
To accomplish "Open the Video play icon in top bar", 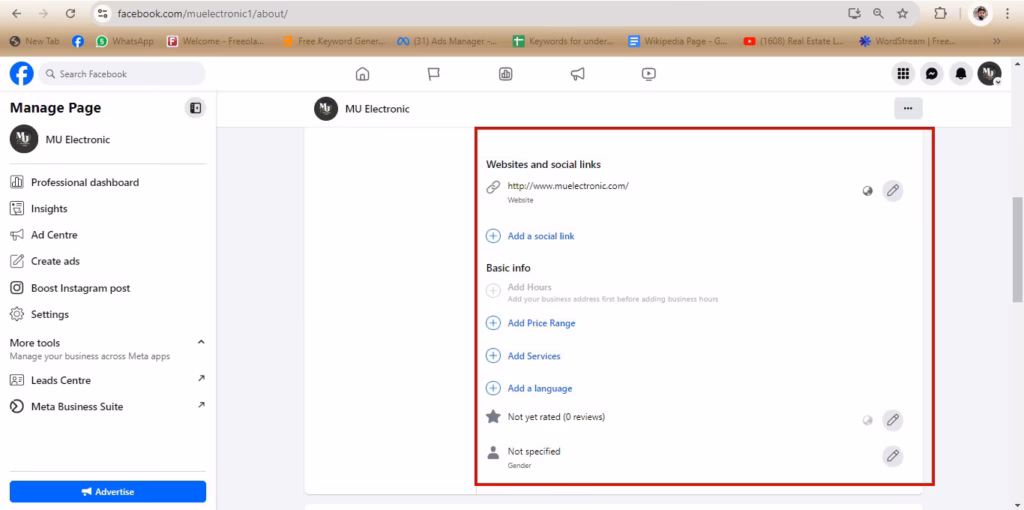I will (x=648, y=74).
